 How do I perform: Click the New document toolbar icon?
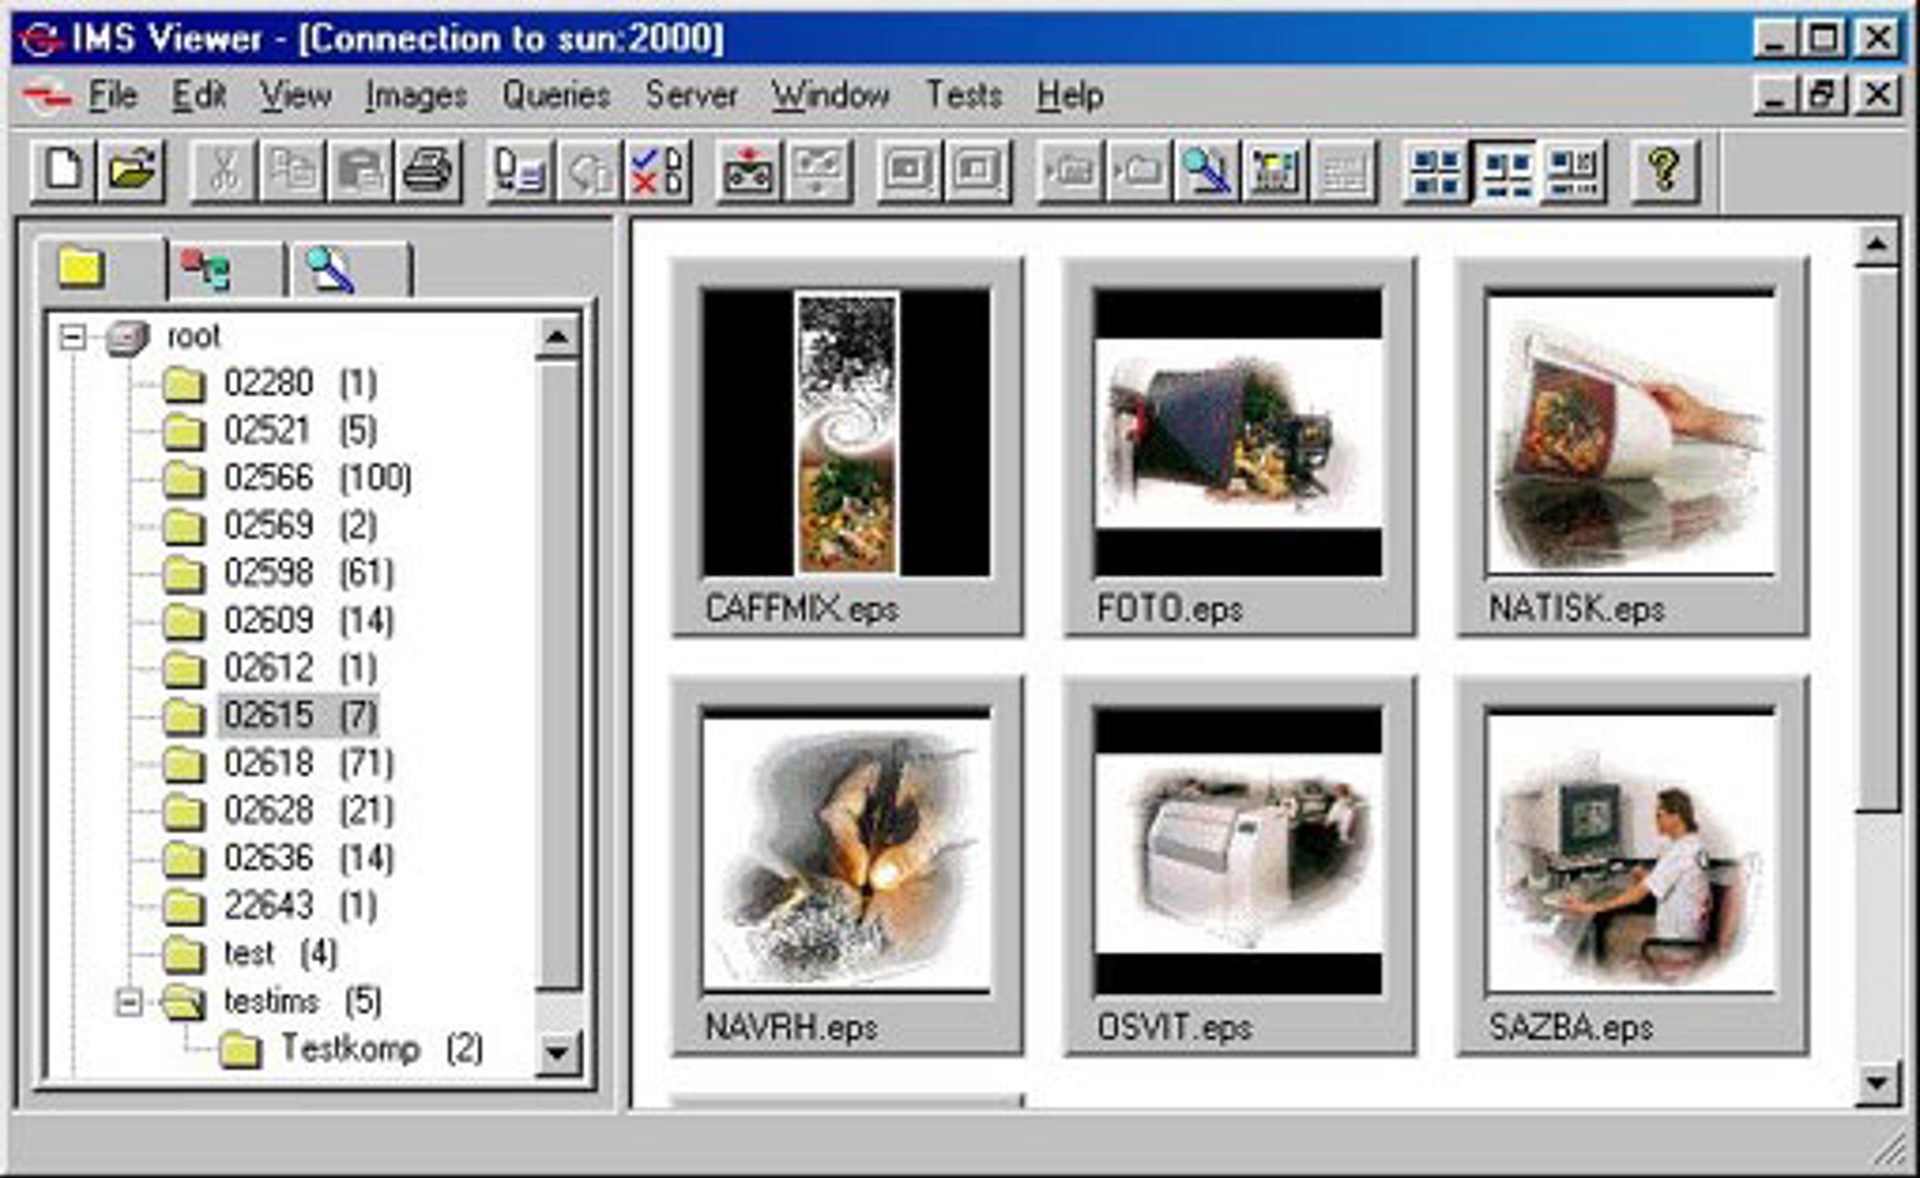point(64,171)
